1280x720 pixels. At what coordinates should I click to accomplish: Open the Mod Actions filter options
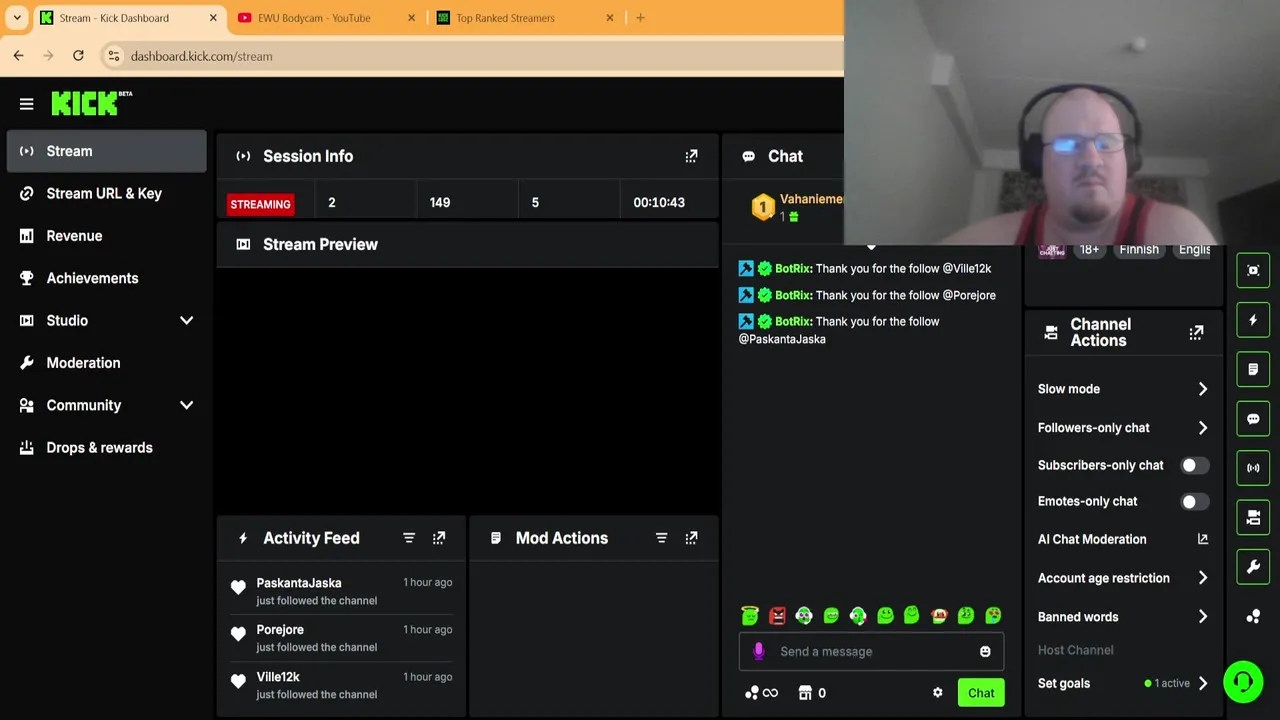tap(661, 538)
